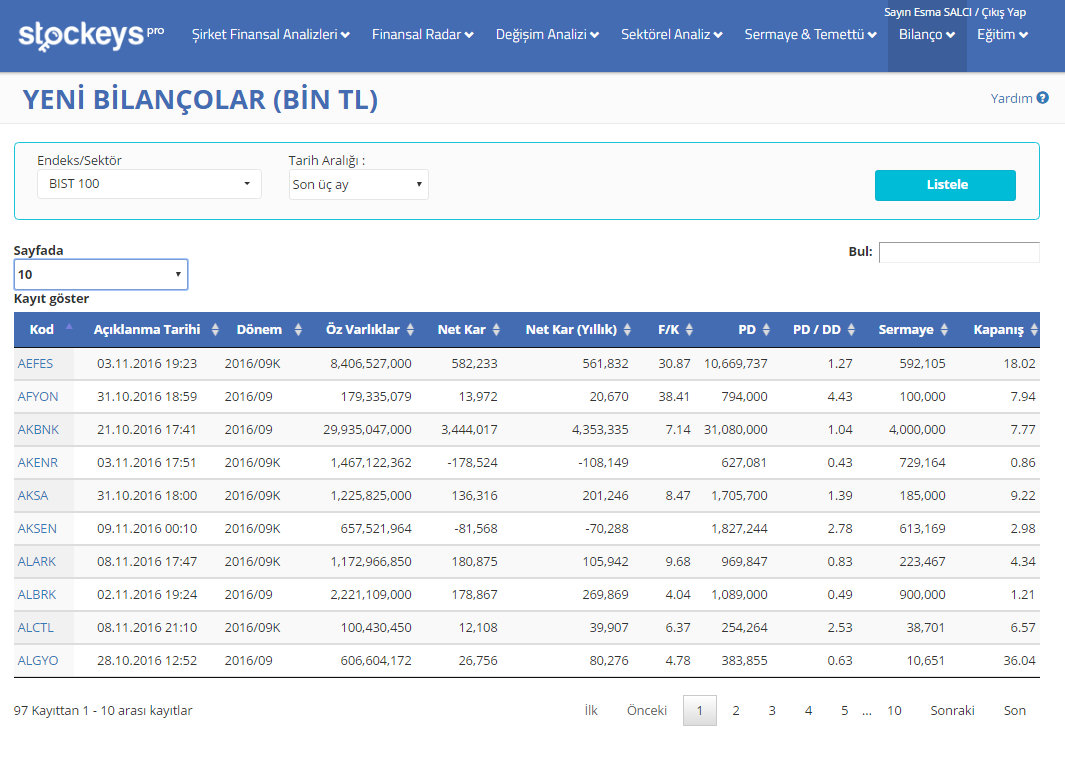Screen dimensions: 1065x768
Task: Sort by Açıklanma Tarihi column arrows
Action: coord(215,330)
